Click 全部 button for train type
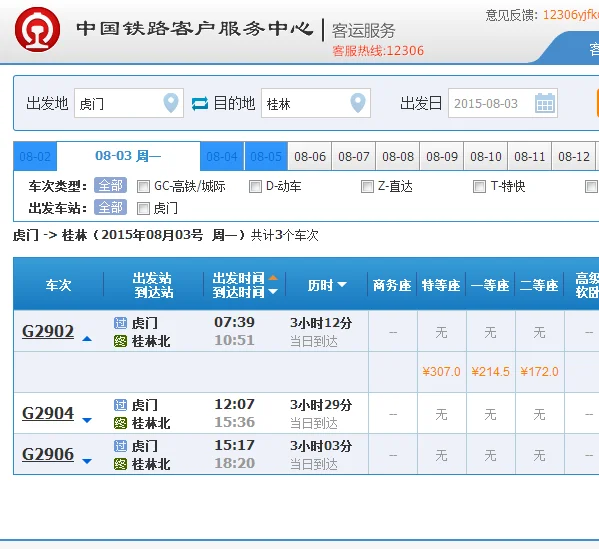Viewport: 599px width, 549px height. click(110, 186)
